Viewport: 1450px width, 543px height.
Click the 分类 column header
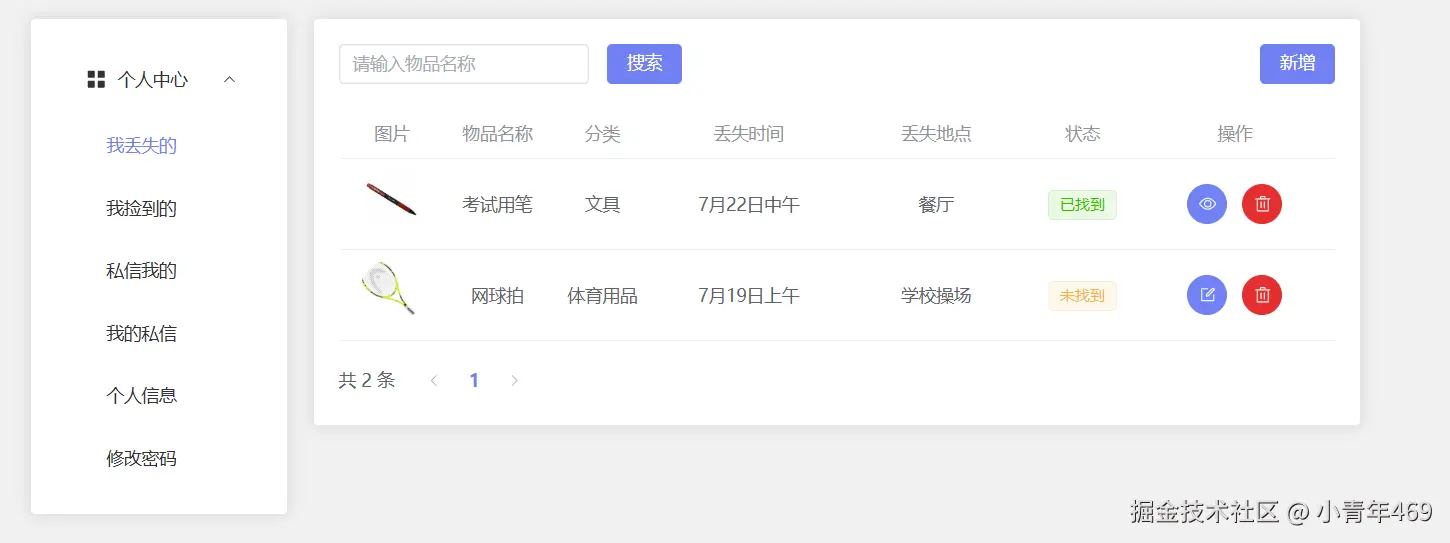pos(602,134)
